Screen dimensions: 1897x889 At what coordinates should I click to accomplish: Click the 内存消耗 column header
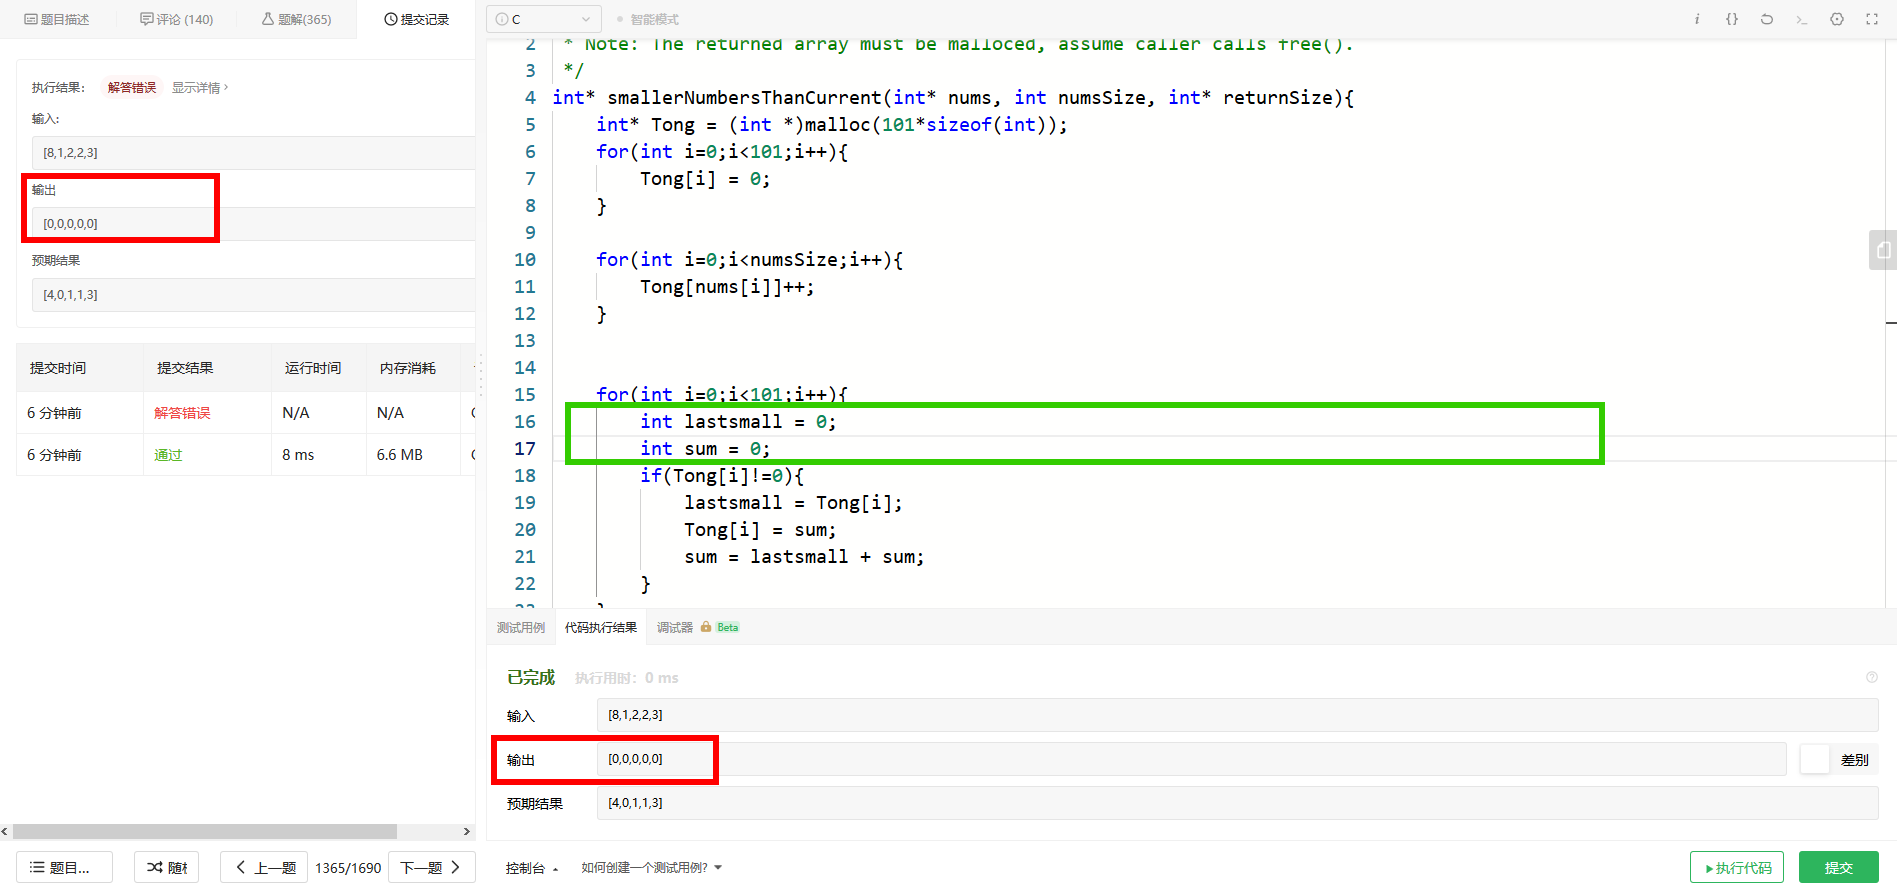407,368
